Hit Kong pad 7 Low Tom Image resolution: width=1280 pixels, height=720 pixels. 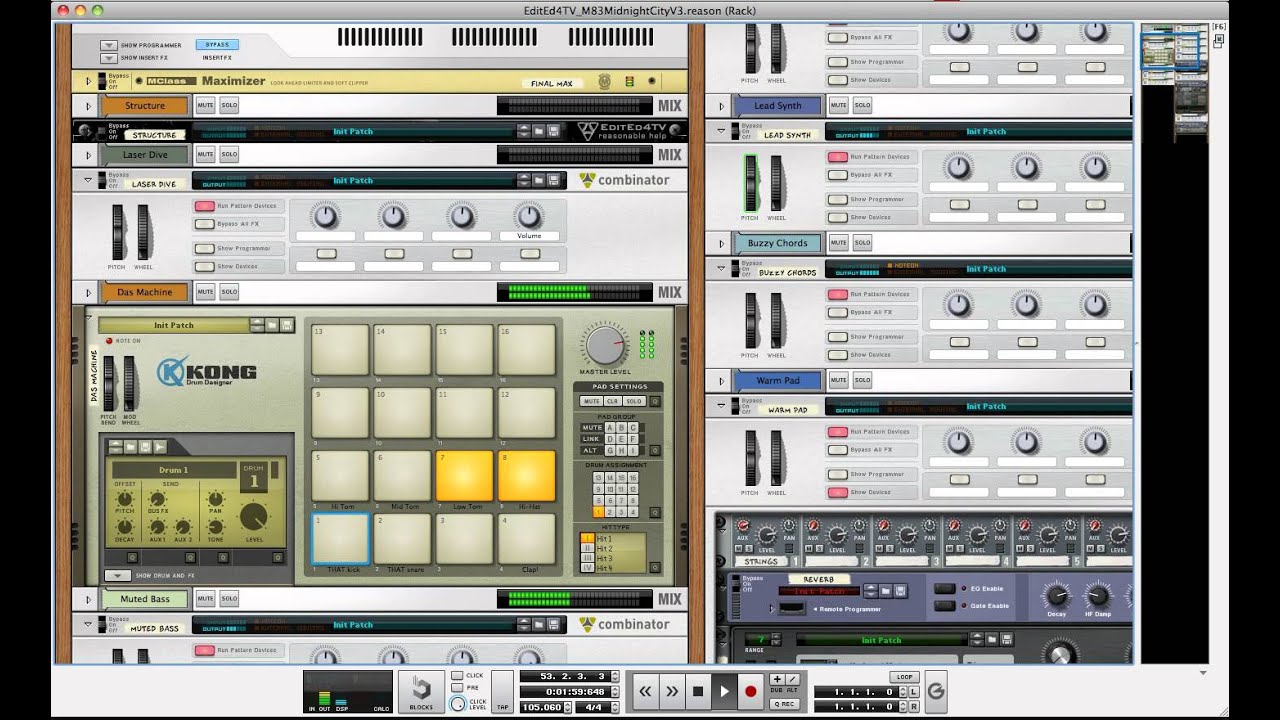pos(464,476)
